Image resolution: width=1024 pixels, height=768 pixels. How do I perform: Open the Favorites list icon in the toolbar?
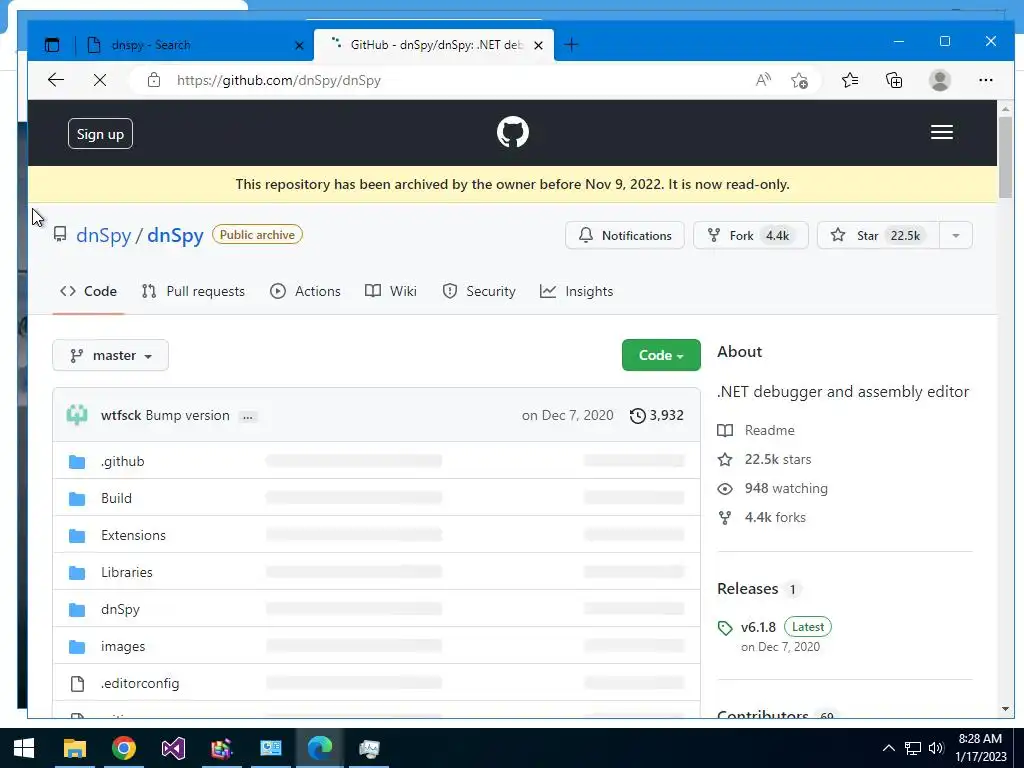[850, 80]
